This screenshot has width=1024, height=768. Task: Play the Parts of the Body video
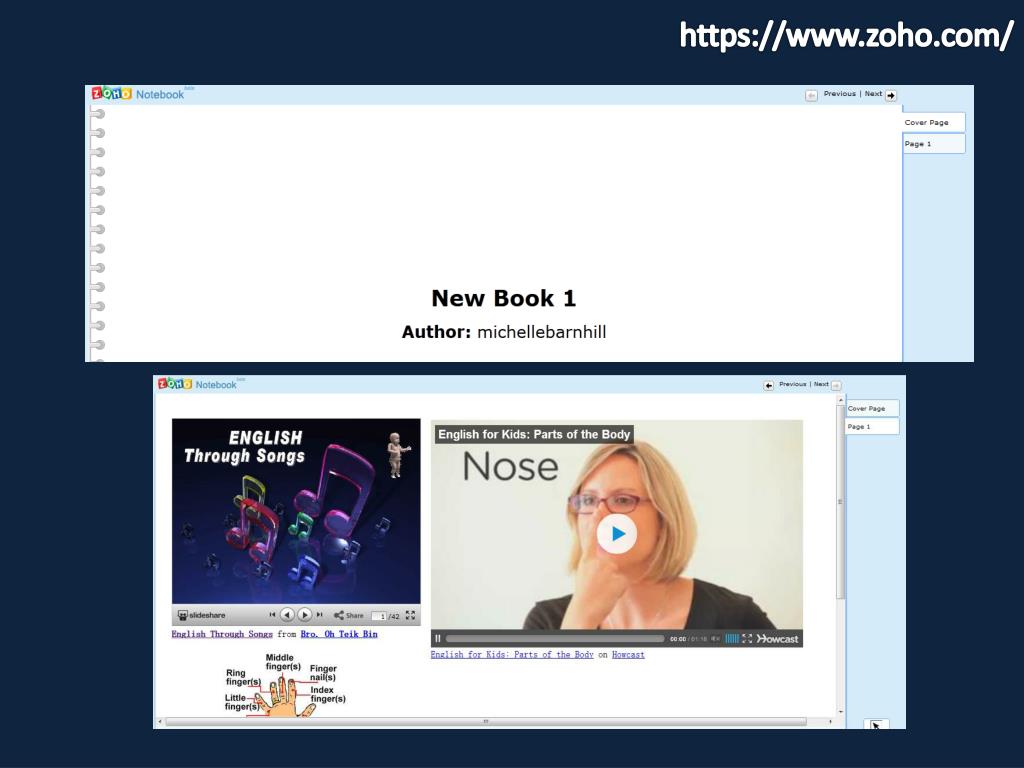616,534
